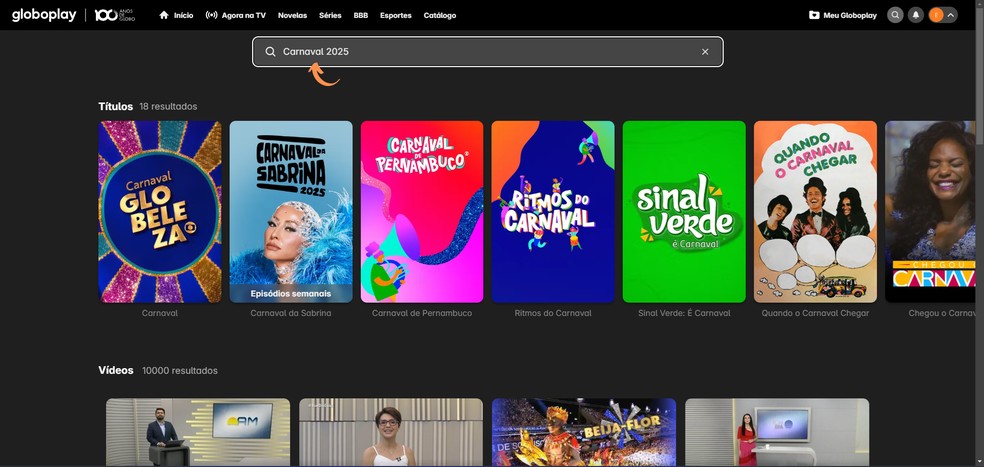Click the house icon beside Início

(x=164, y=15)
